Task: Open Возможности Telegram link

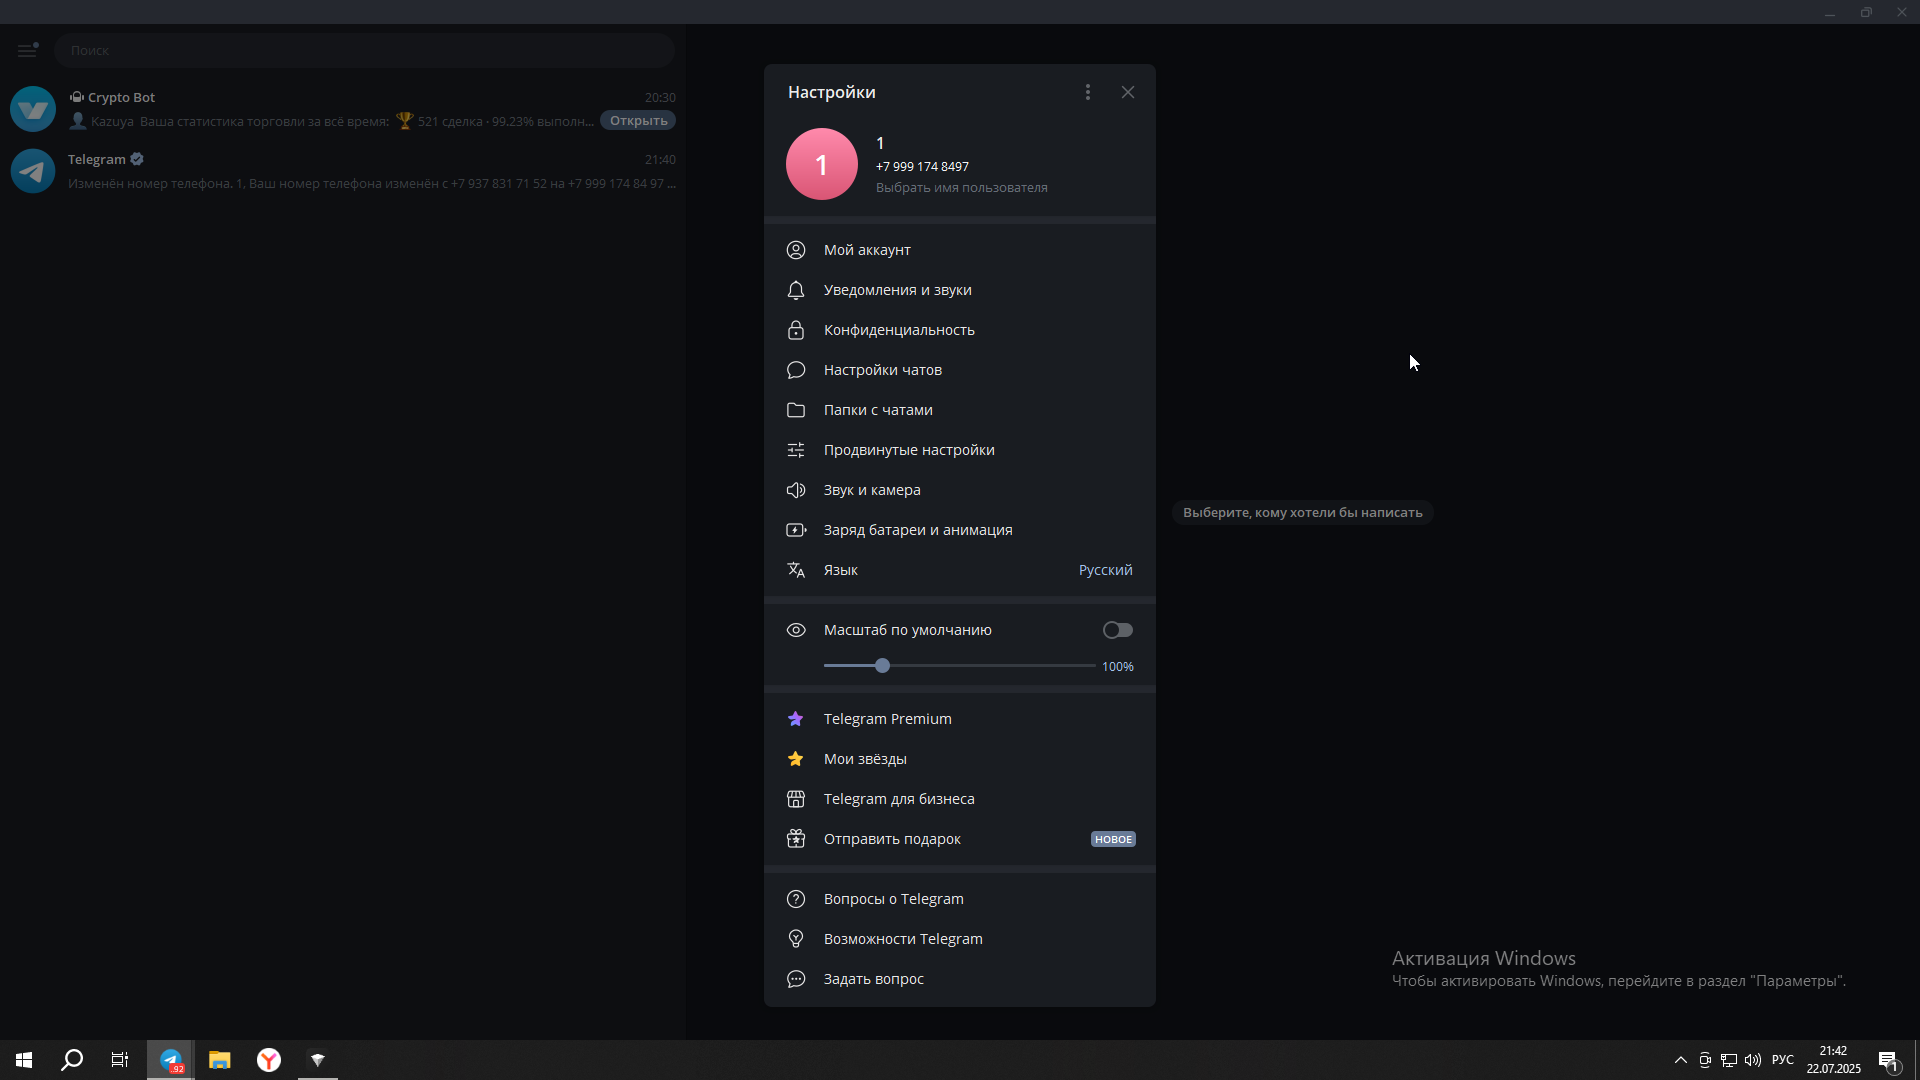Action: click(x=960, y=939)
